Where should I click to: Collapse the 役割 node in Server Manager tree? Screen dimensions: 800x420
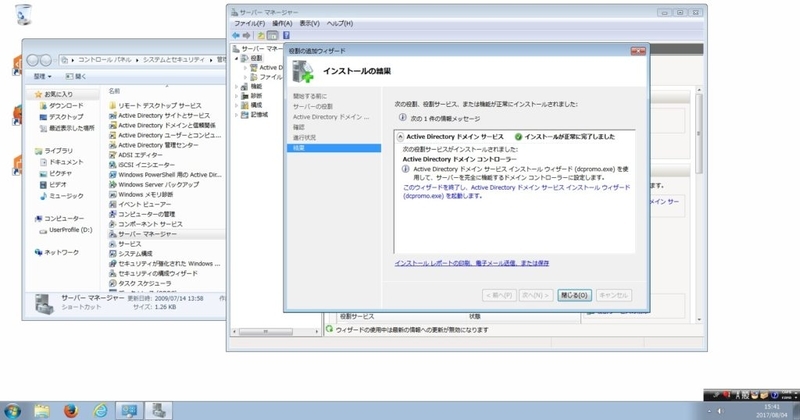pos(237,59)
